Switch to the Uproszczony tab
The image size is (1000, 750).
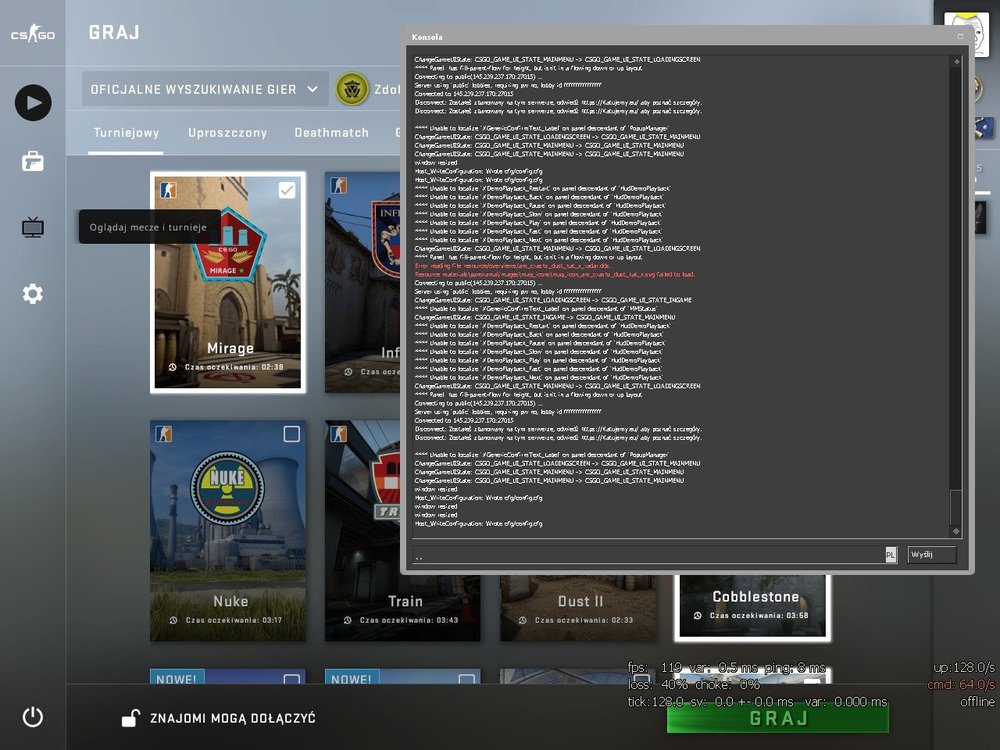tap(228, 133)
